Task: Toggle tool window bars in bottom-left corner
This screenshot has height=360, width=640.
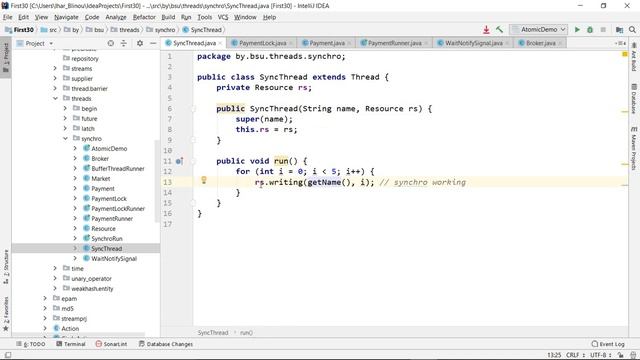Action: (x=8, y=355)
